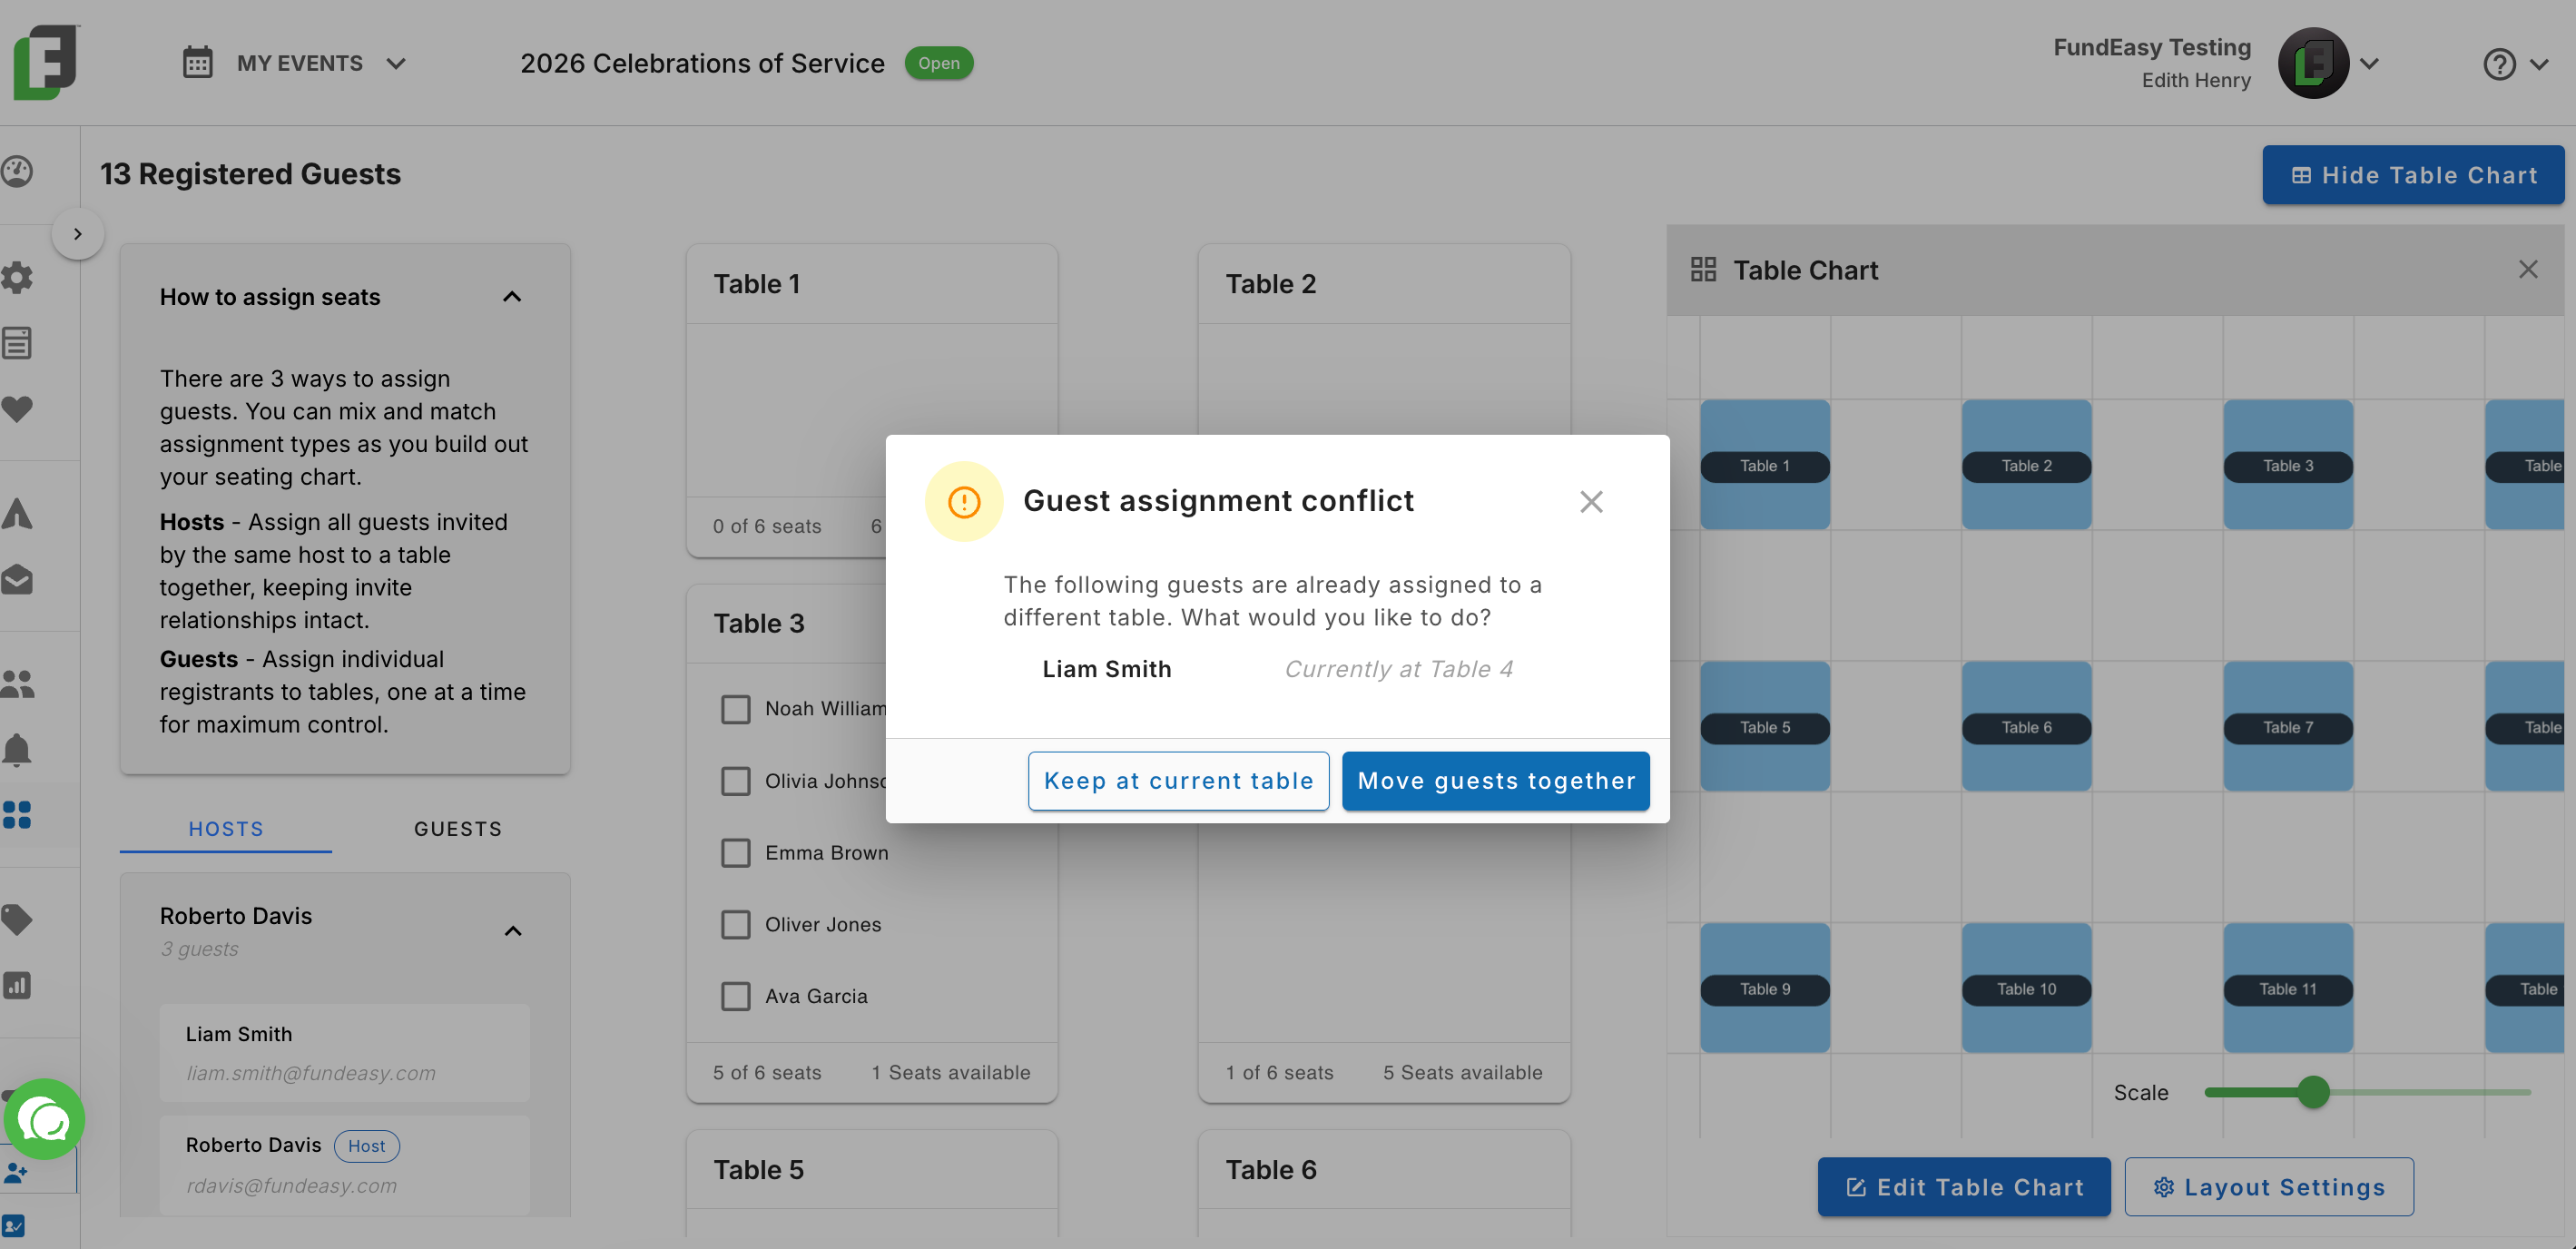Viewport: 2576px width, 1249px height.
Task: Click Keep at current table button
Action: tap(1178, 781)
